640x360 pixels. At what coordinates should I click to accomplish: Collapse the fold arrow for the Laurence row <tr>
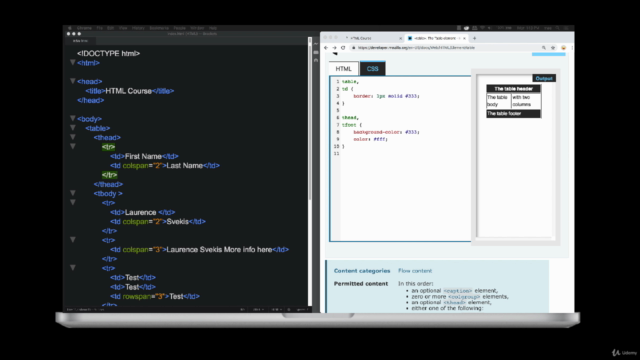(73, 202)
